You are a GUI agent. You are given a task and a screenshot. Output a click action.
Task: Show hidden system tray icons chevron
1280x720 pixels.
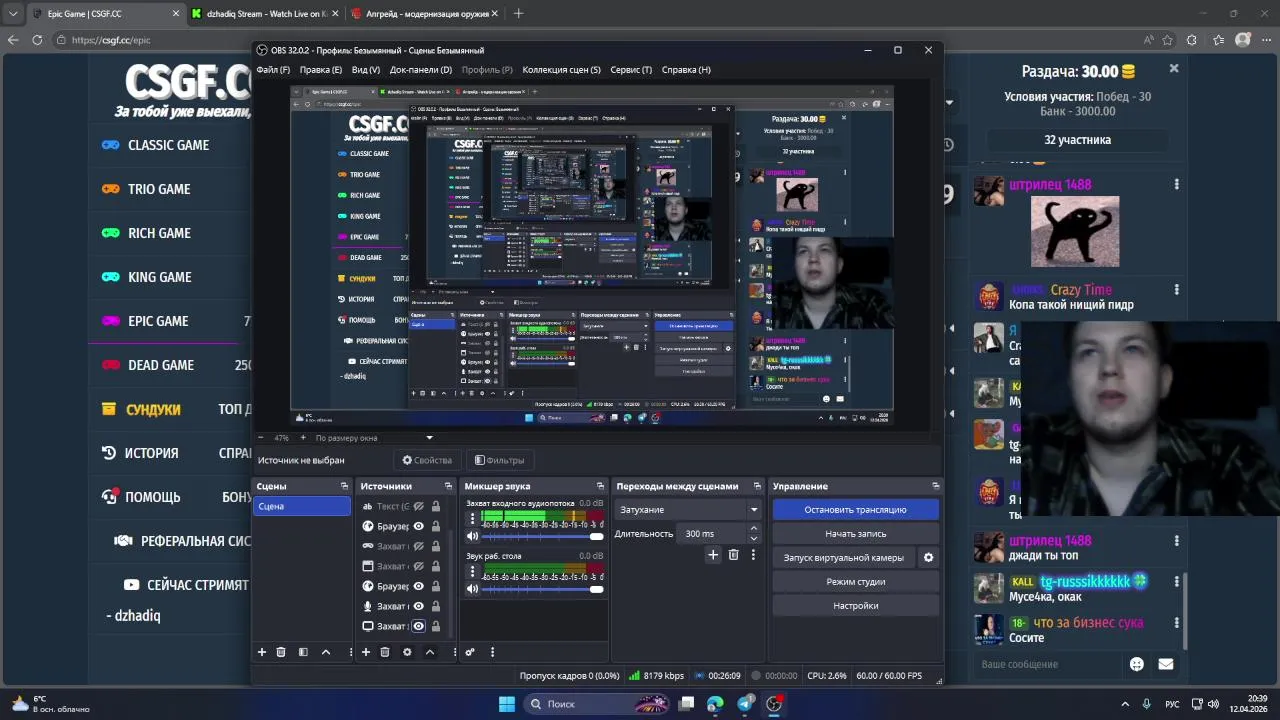click(1125, 704)
